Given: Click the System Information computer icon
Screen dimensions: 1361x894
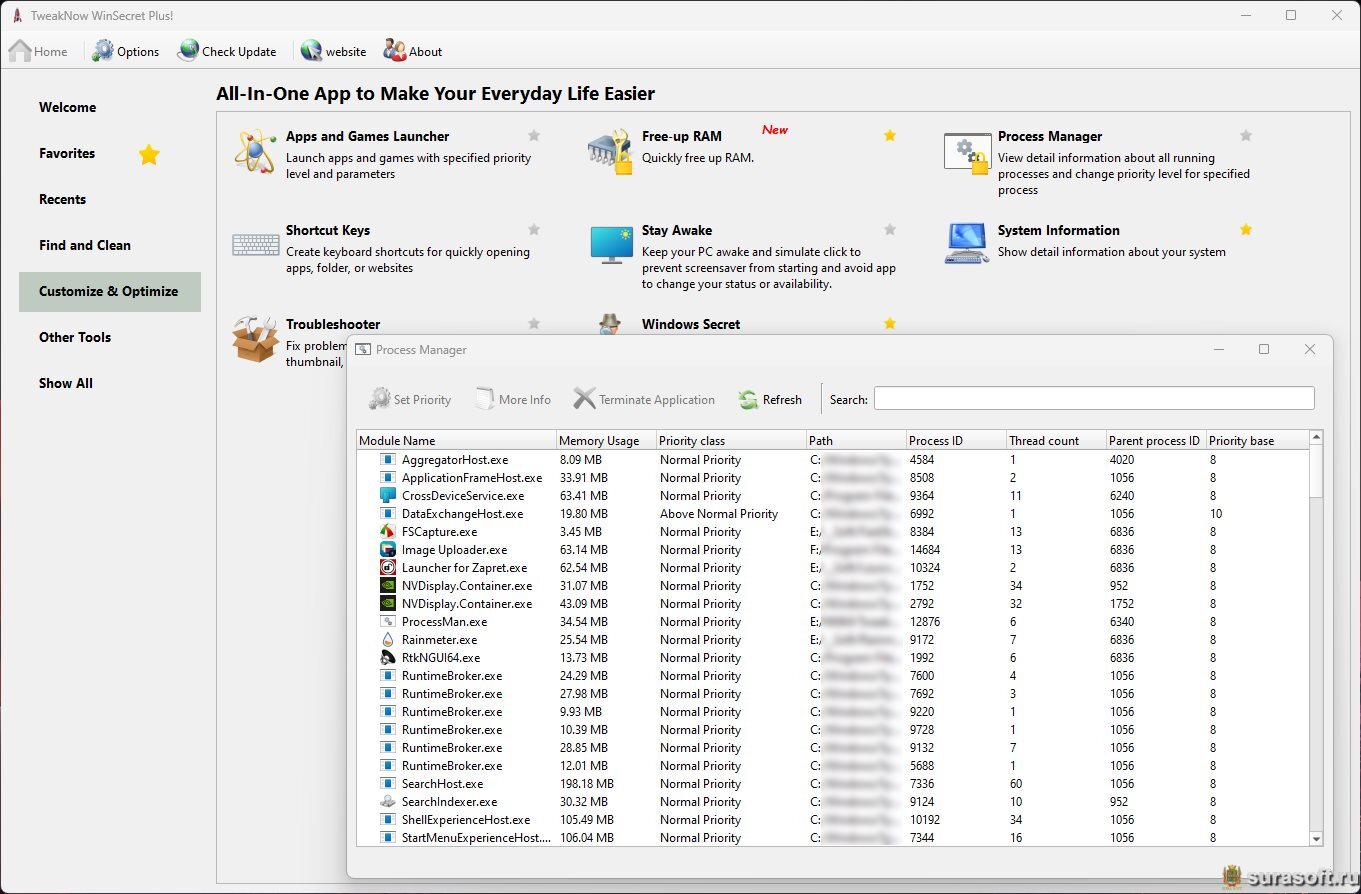Looking at the screenshot, I should 967,243.
